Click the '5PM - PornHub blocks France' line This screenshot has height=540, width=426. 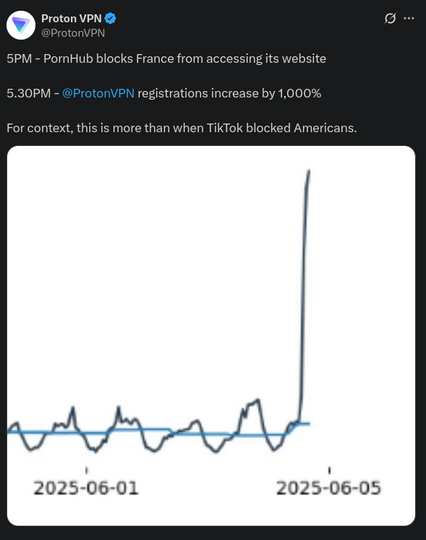[166, 59]
